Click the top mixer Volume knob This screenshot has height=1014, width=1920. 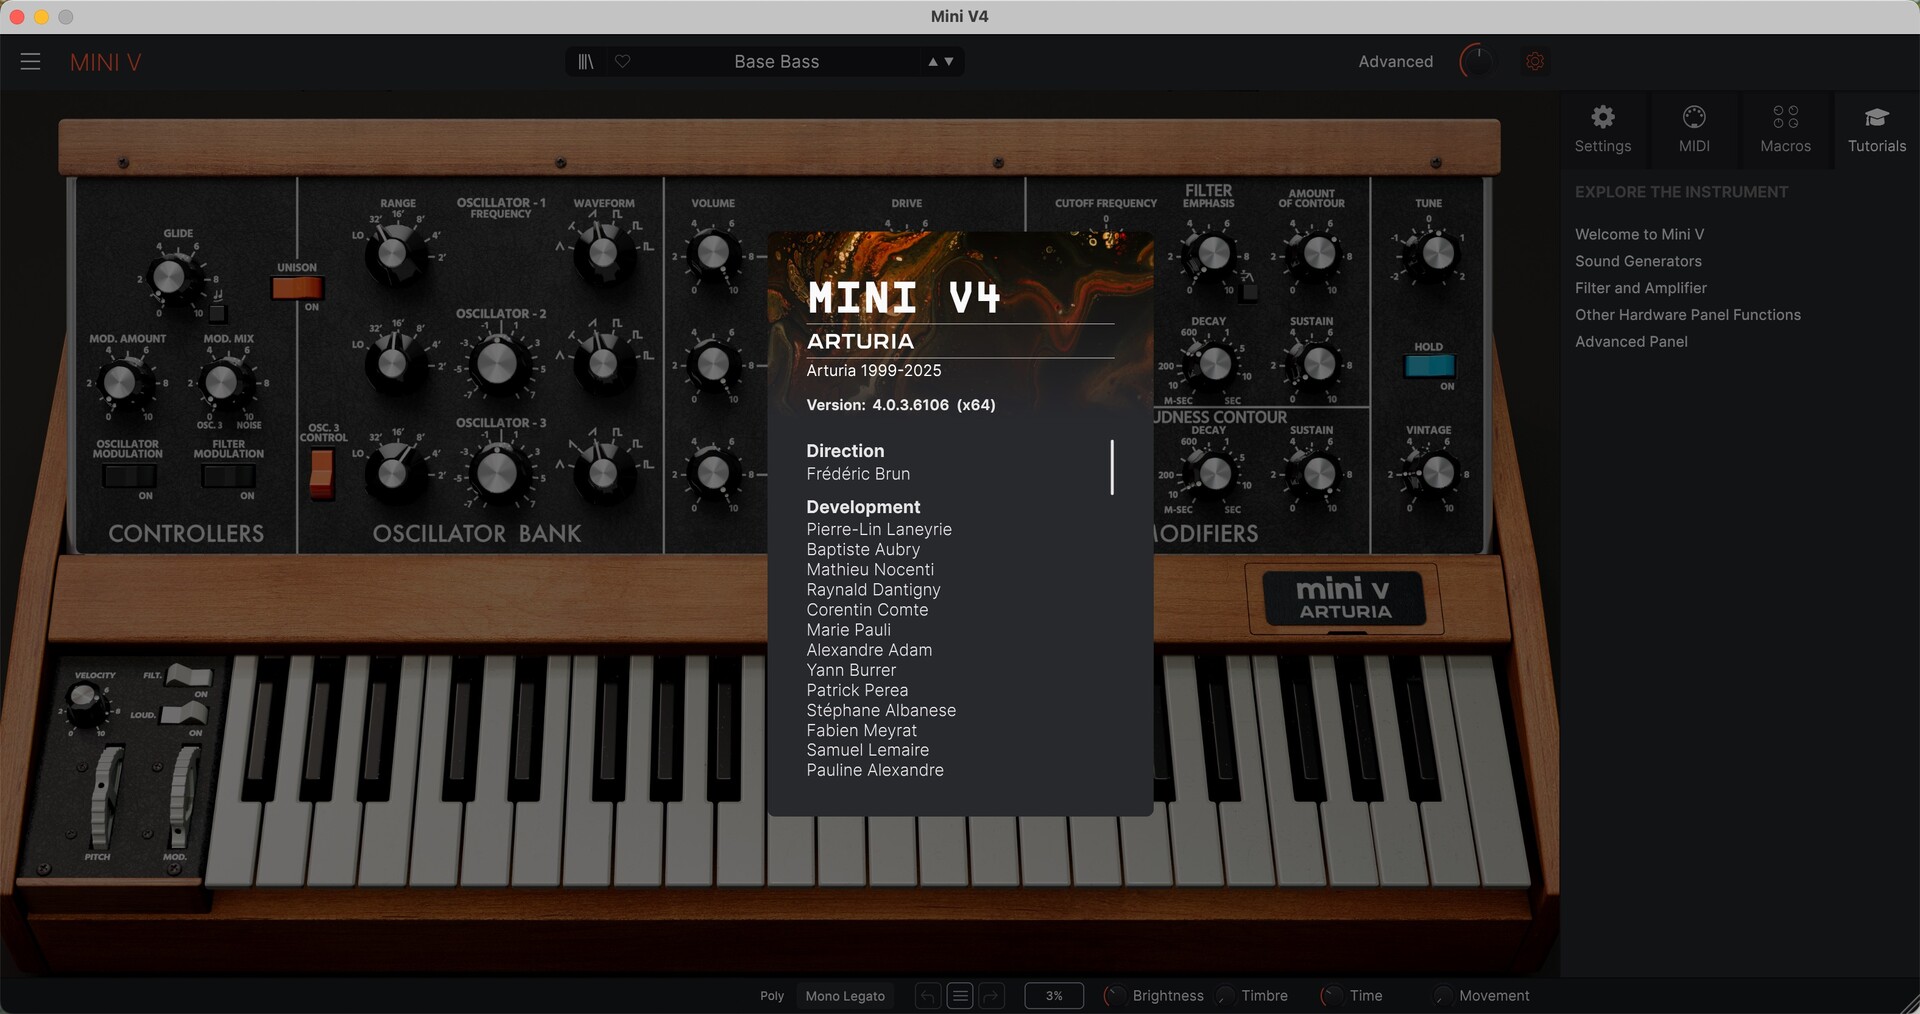coord(713,252)
